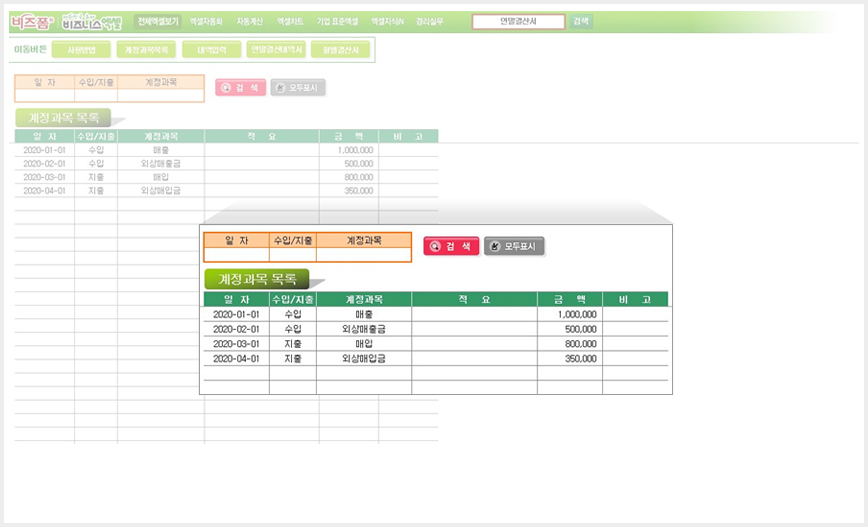
Task: Go to the 계정과목목록 sheet button
Action: [146, 50]
